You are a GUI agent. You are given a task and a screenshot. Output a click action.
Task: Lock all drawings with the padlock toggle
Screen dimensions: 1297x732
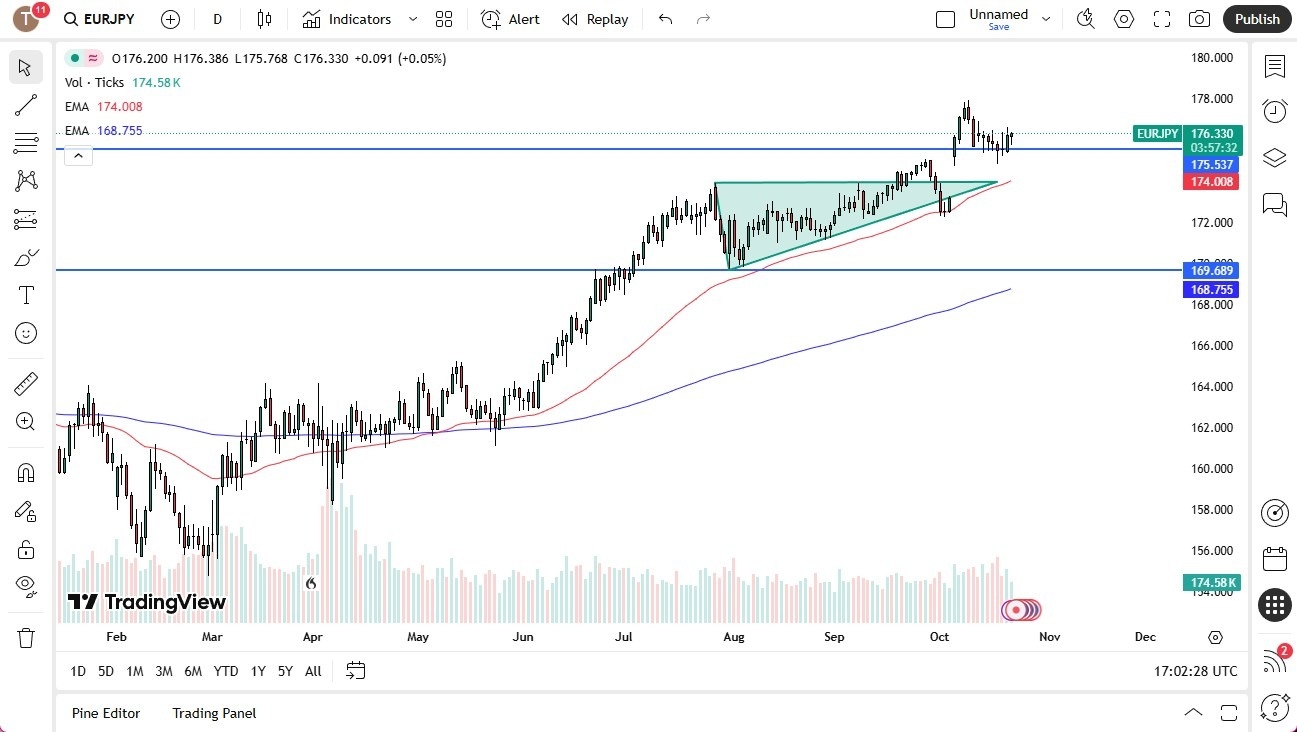tap(25, 548)
